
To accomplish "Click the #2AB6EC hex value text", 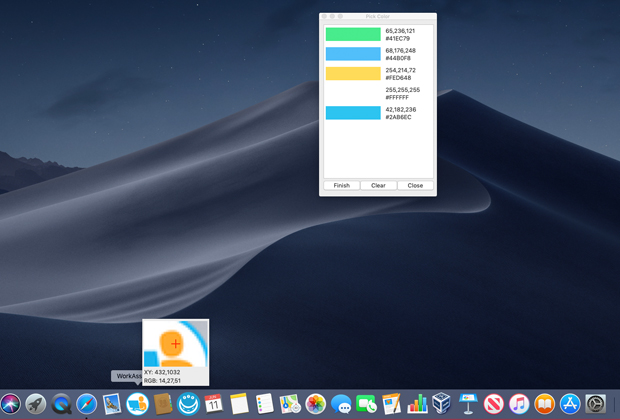I will pyautogui.click(x=398, y=117).
